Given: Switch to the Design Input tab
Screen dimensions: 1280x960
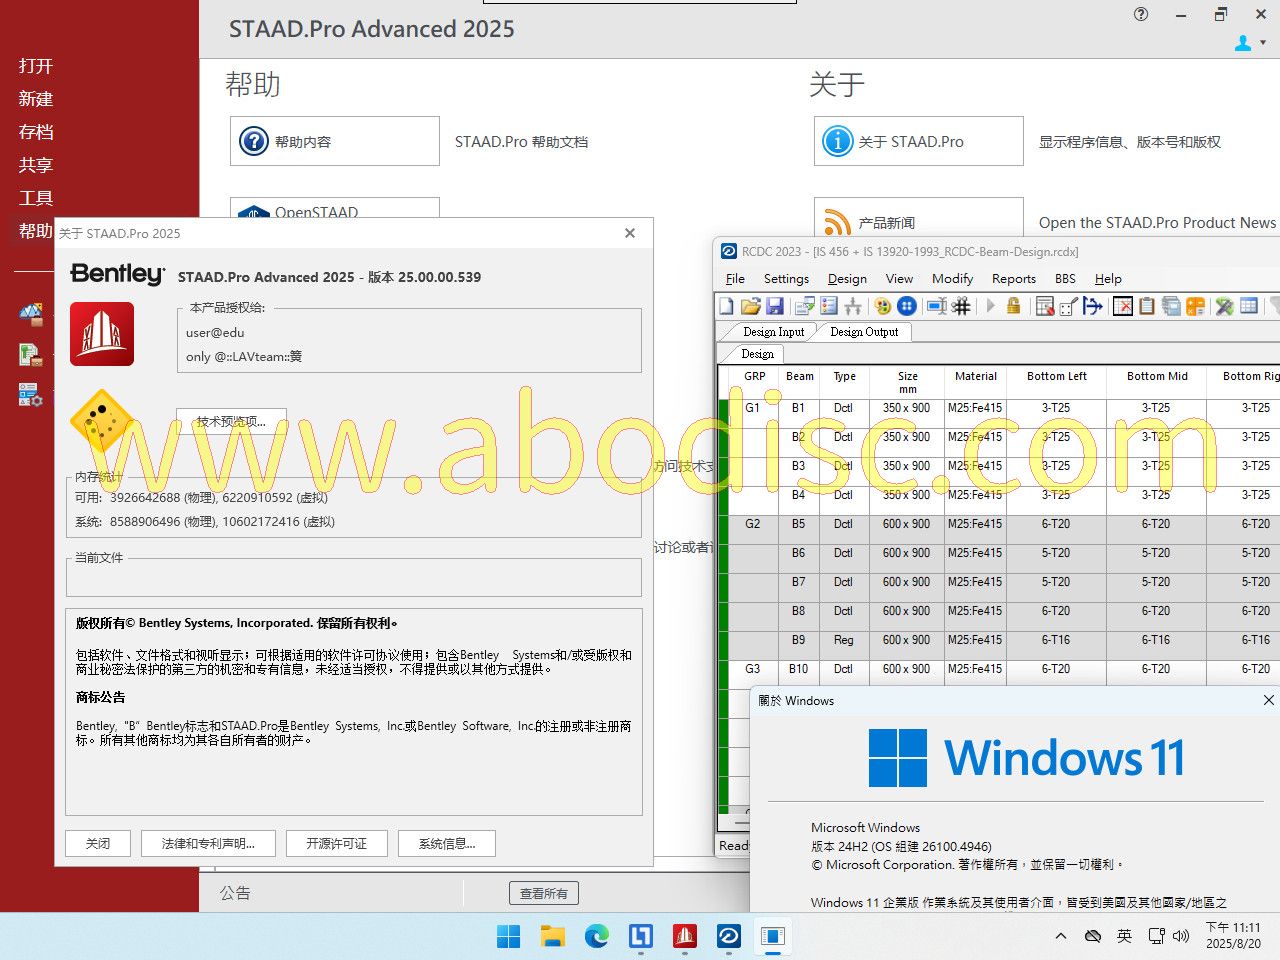Looking at the screenshot, I should coord(773,332).
